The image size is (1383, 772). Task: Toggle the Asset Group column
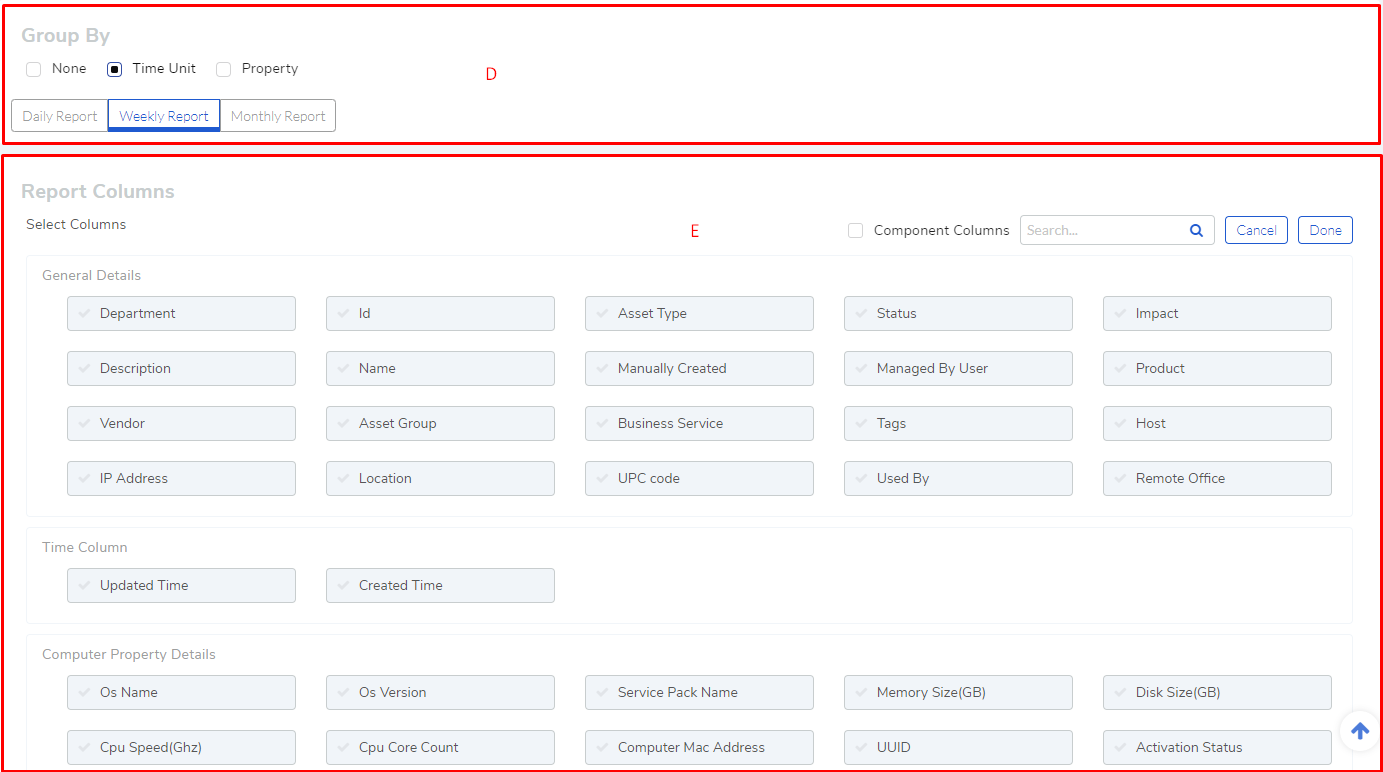coord(440,423)
